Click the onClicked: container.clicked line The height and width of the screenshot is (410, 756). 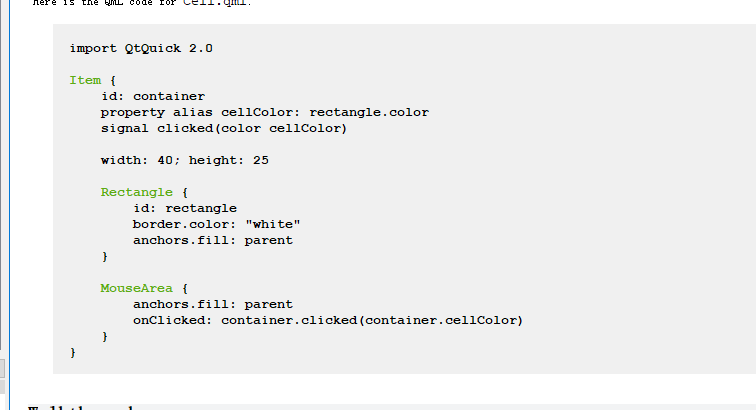(328, 320)
